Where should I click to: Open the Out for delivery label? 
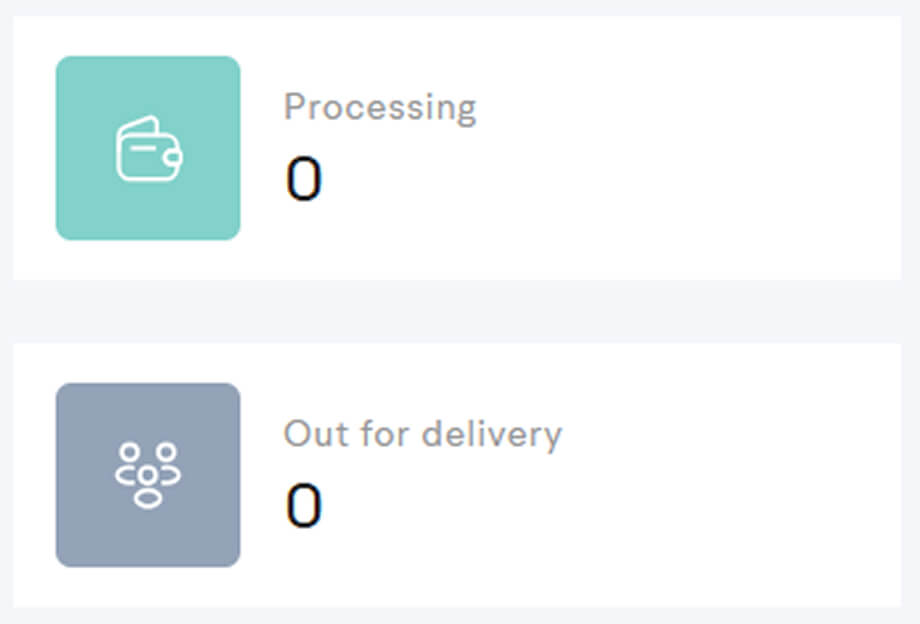422,434
